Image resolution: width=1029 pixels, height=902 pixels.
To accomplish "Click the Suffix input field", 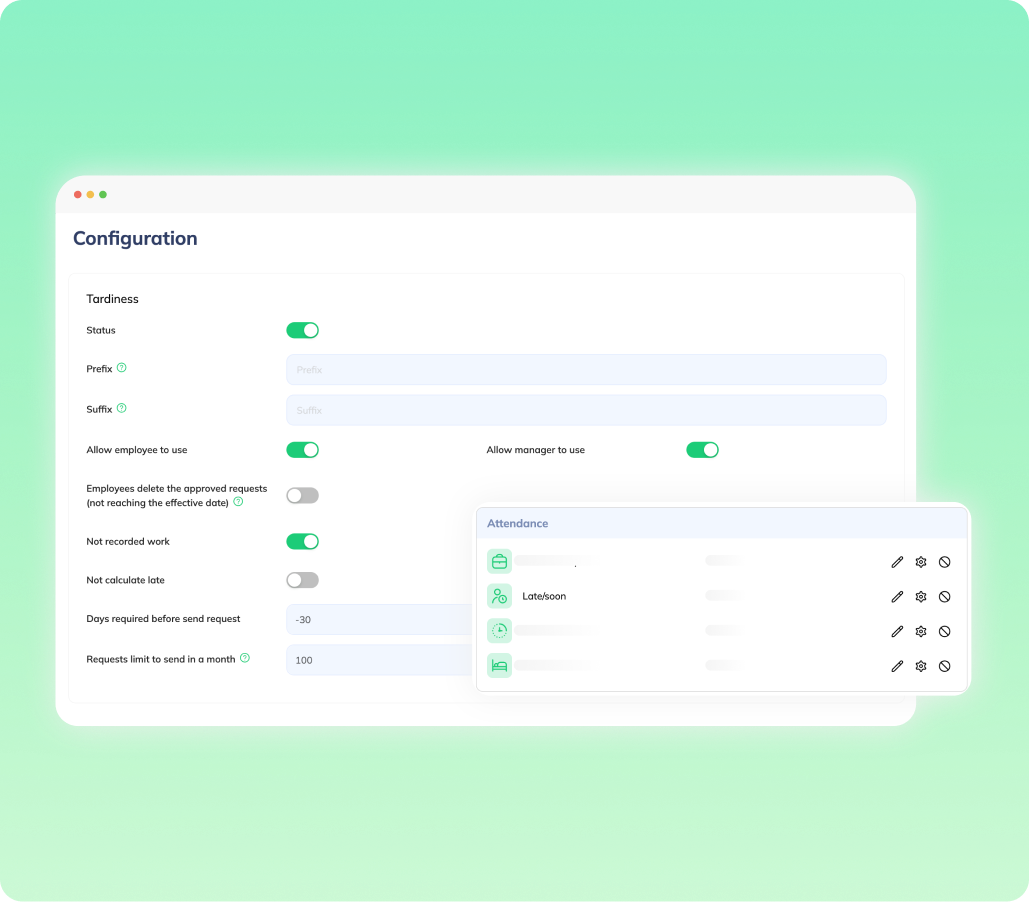I will (x=585, y=410).
